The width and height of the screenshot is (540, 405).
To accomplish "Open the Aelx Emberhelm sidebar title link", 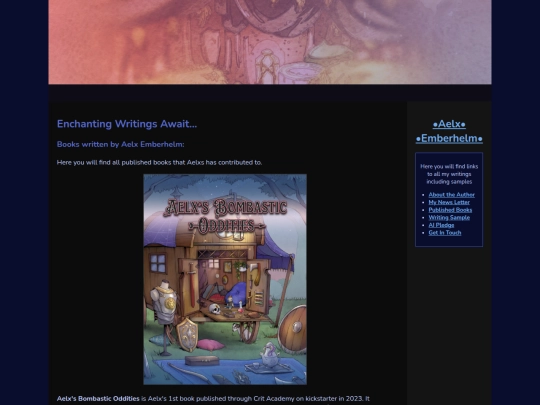I will click(449, 131).
